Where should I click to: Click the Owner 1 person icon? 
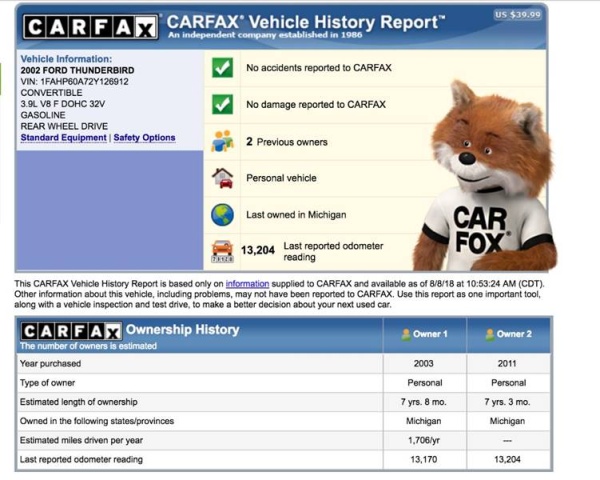[x=405, y=334]
